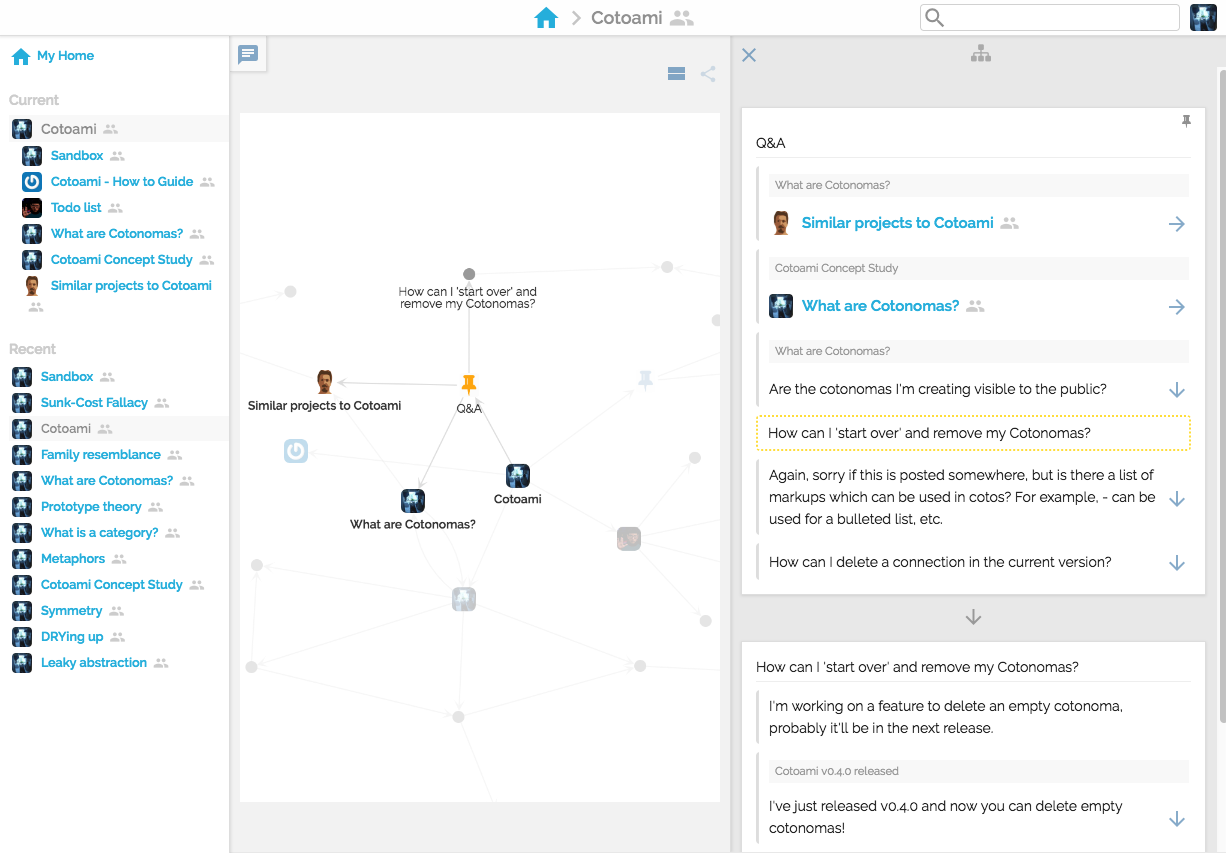The height and width of the screenshot is (853, 1226).
Task: Click Cotoami header shared-users icon
Action: (681, 18)
